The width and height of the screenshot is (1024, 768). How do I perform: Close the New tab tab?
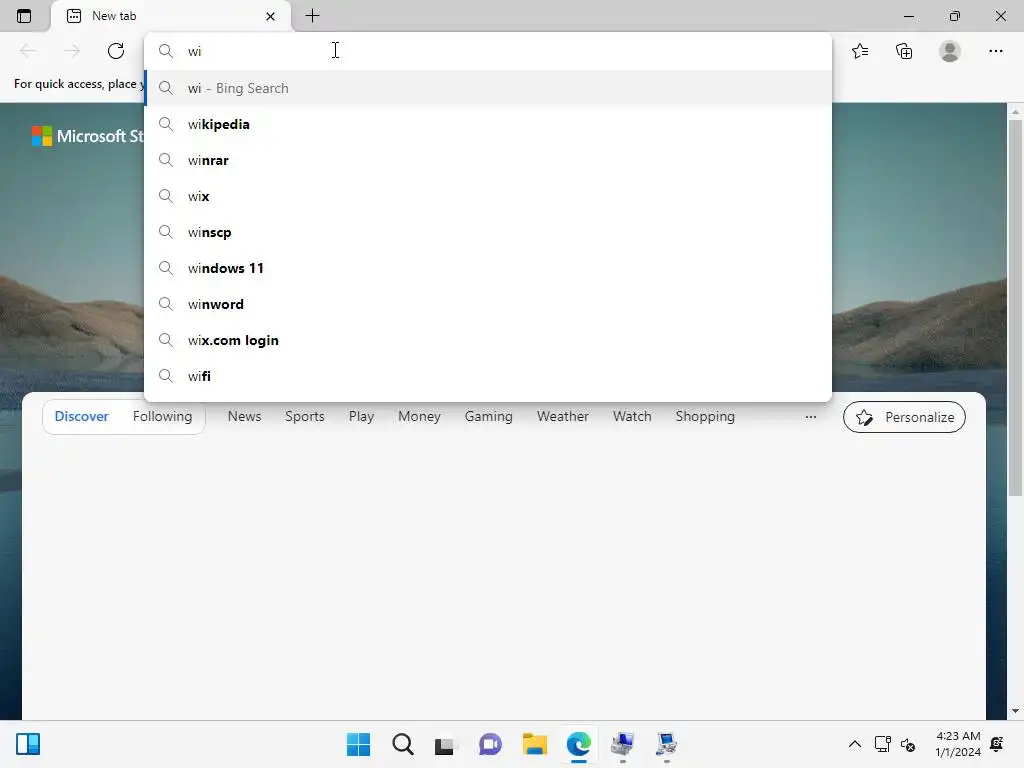point(270,16)
